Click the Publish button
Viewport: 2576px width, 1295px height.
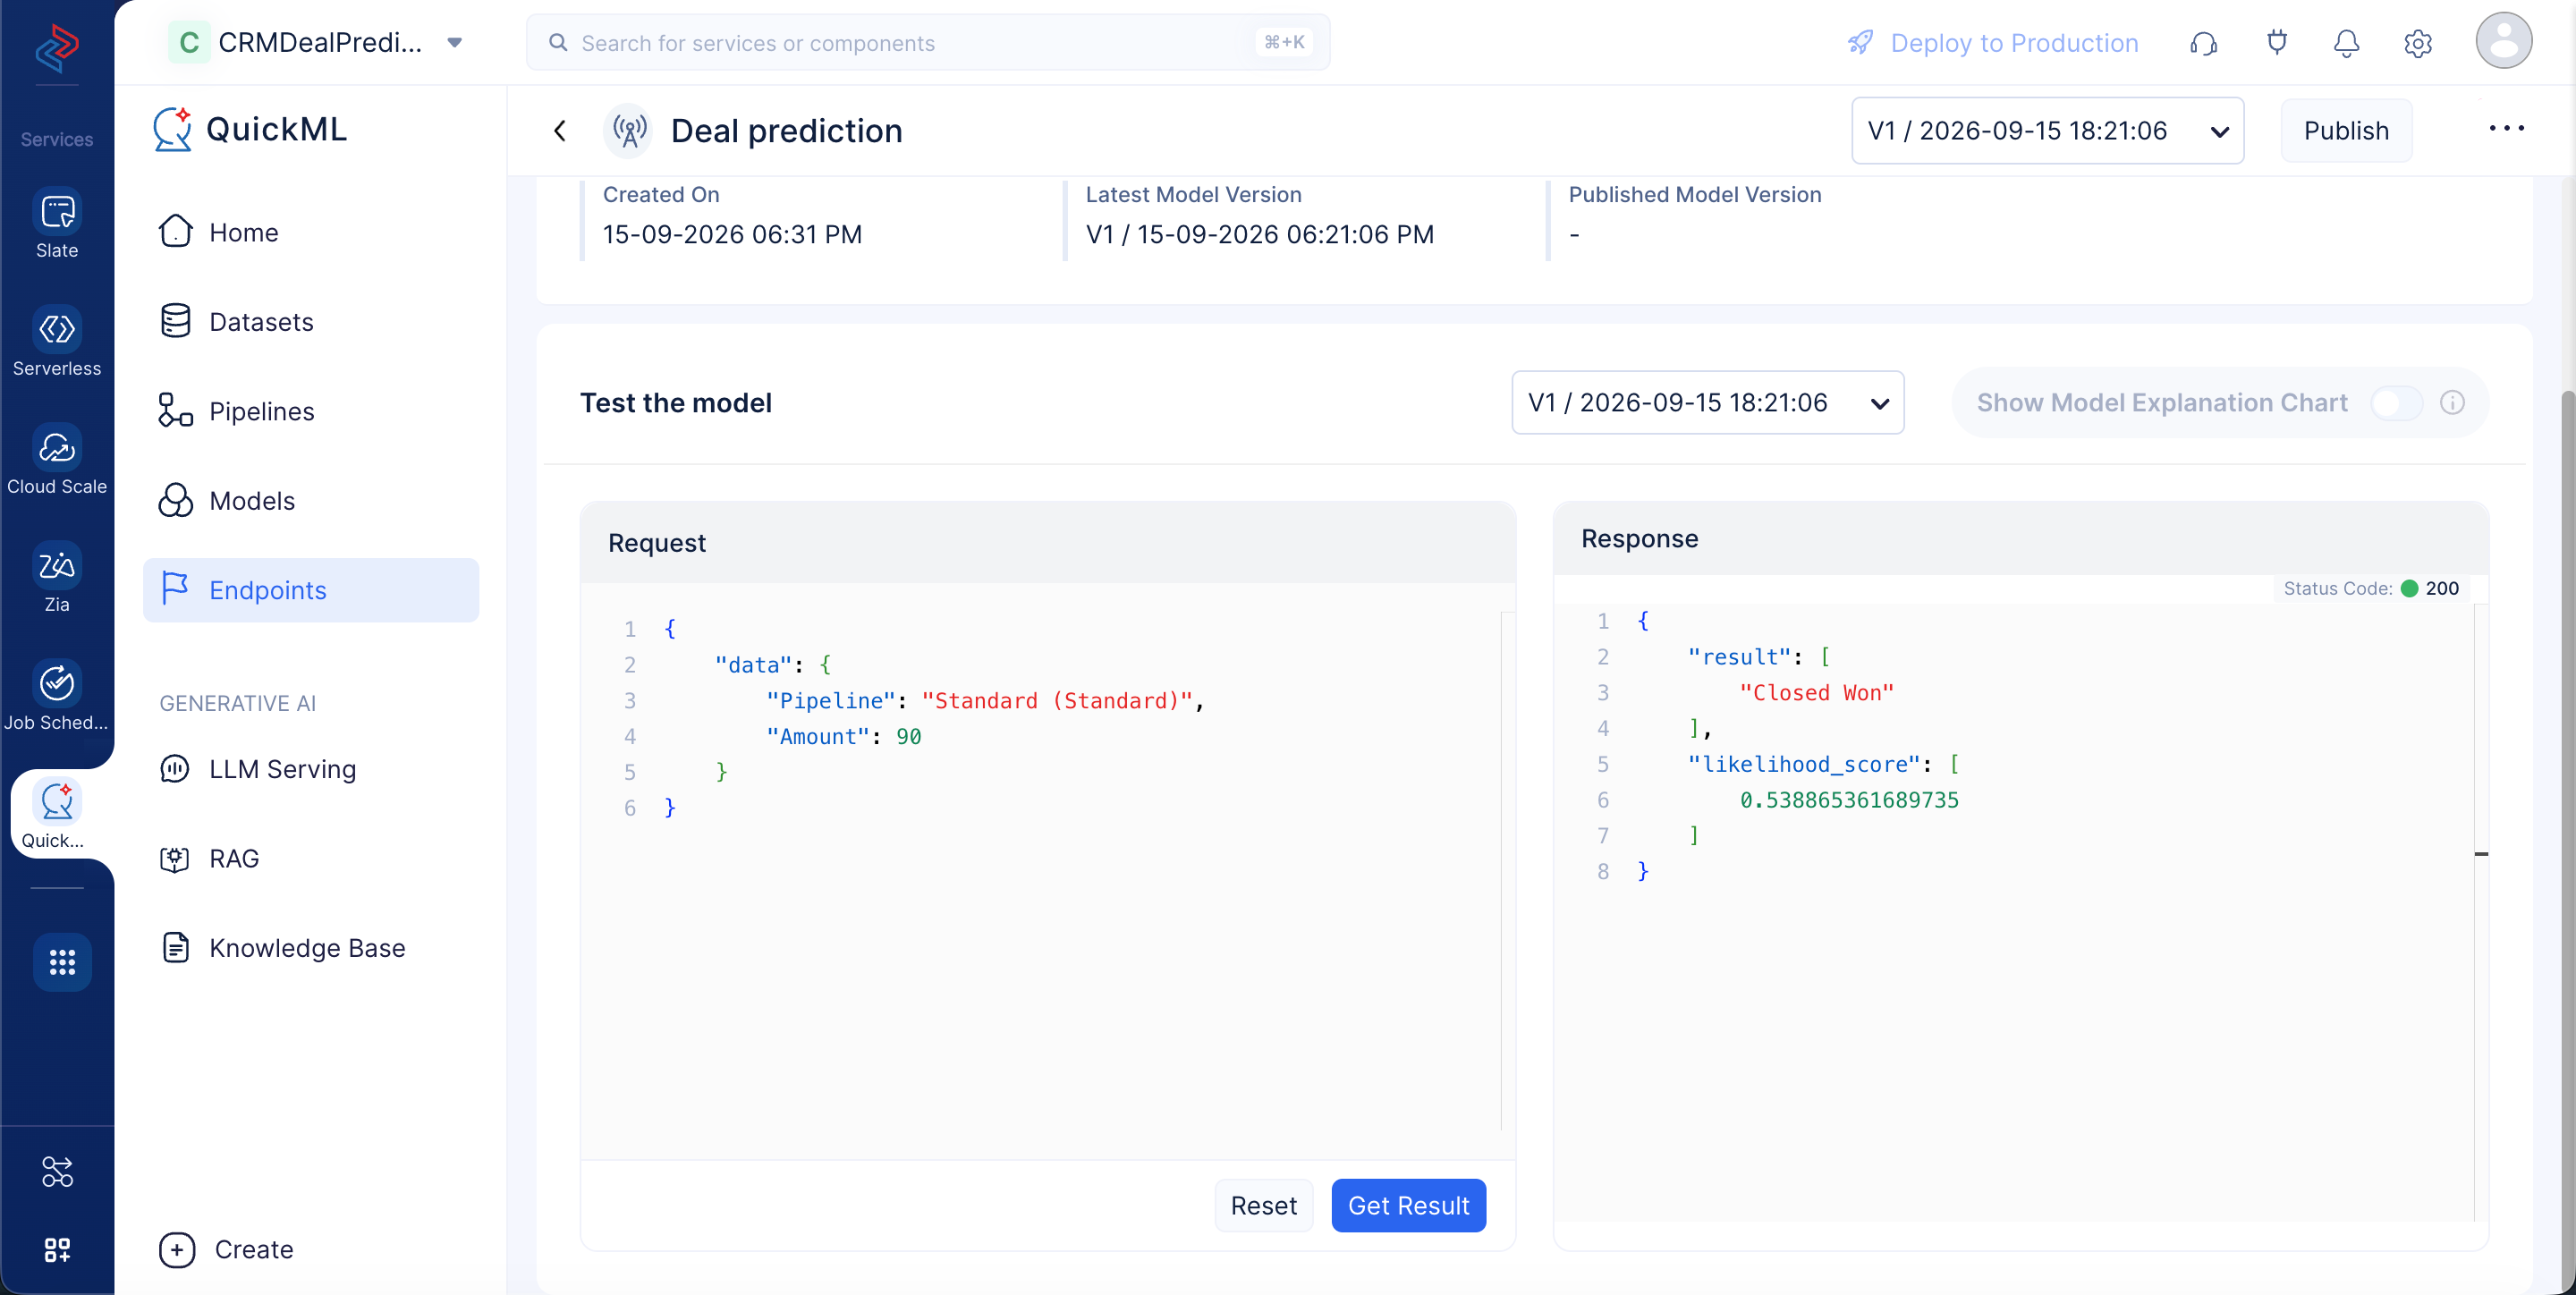click(x=2346, y=130)
